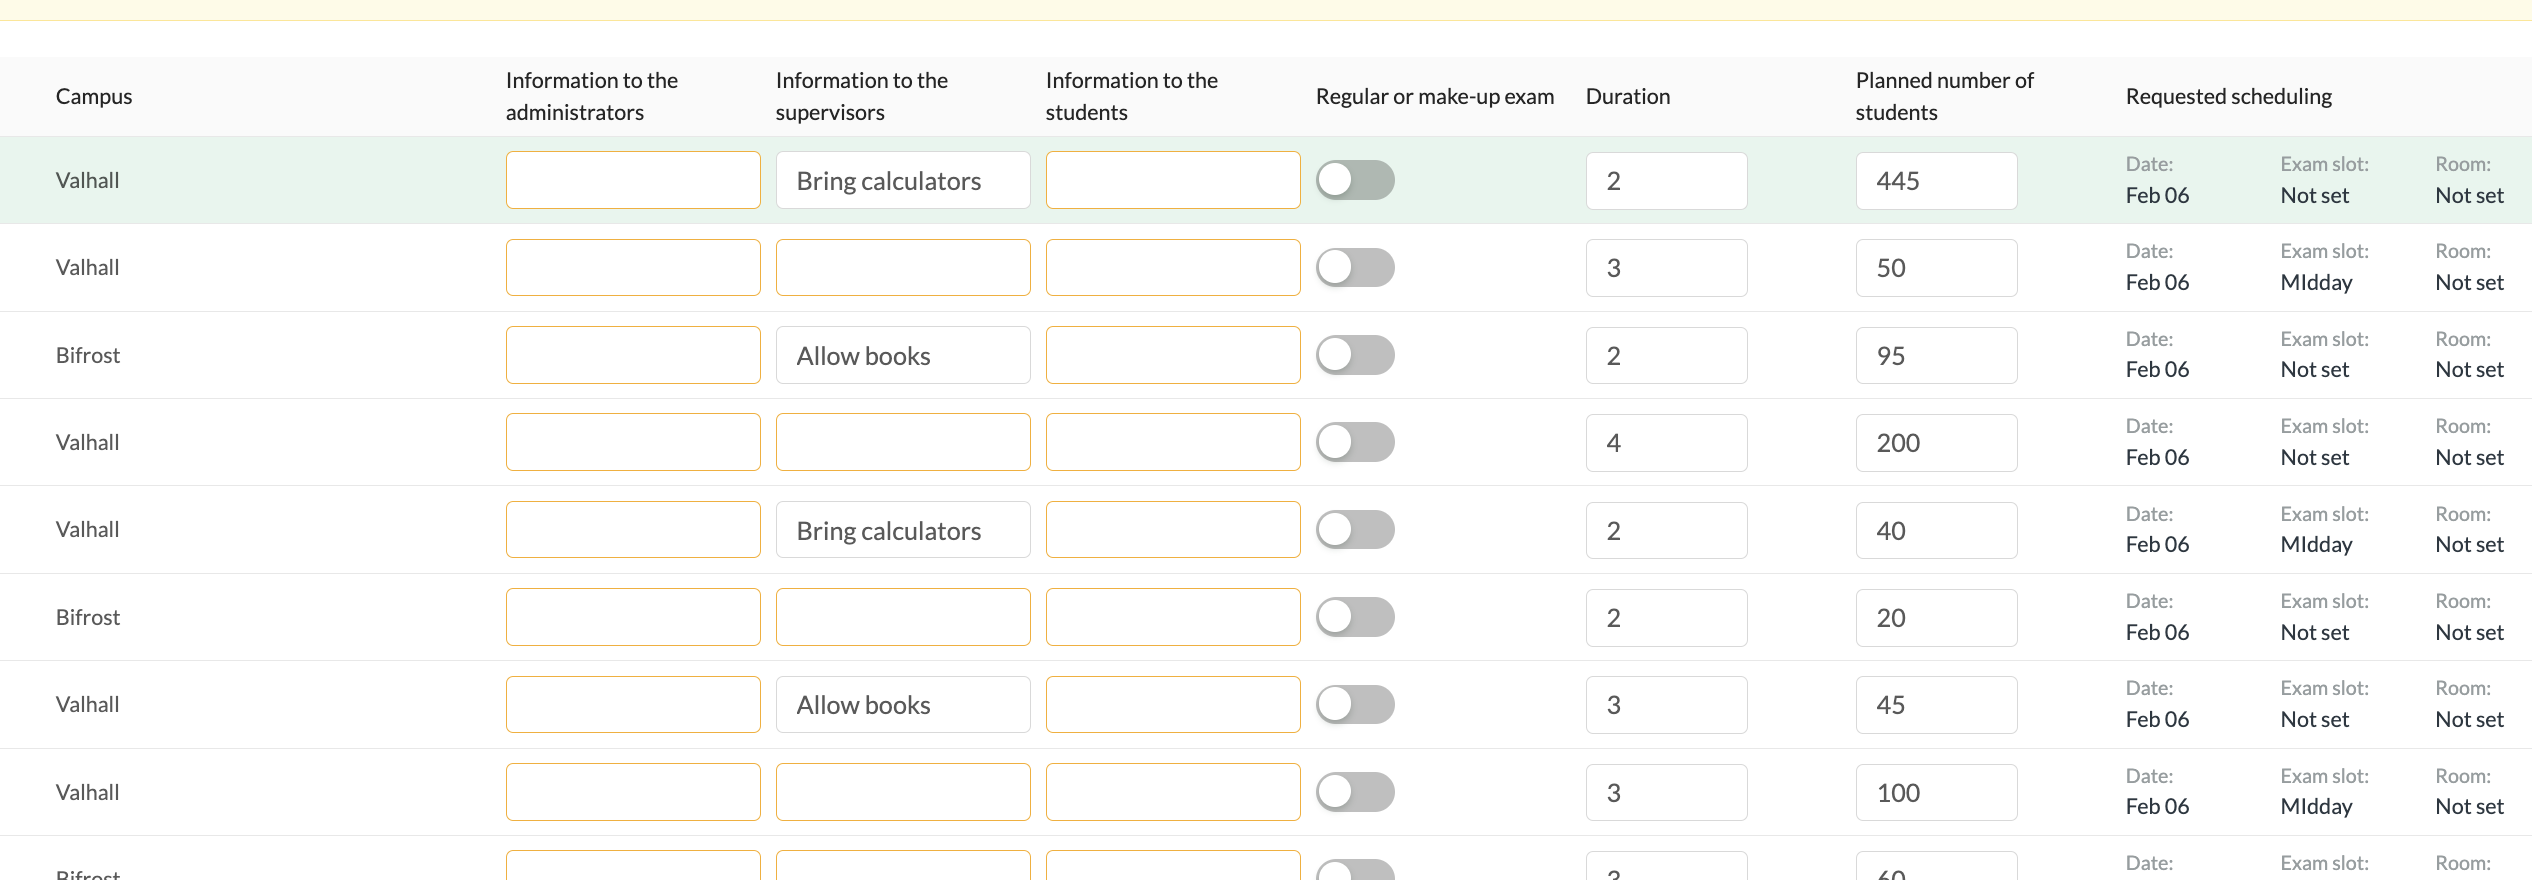The height and width of the screenshot is (880, 2532).
Task: Toggle make-up exam switch for 20-student row
Action: (1355, 617)
